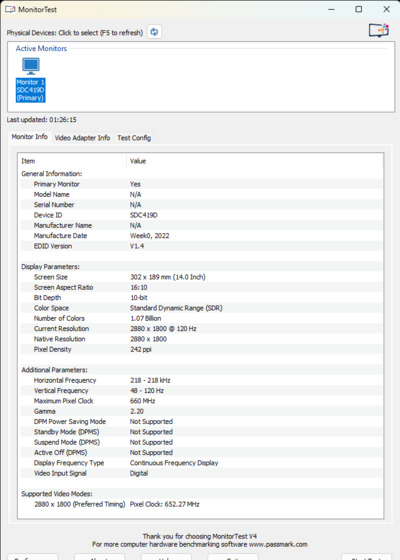
Task: Click the Additional Parameters section heading
Action: click(x=54, y=370)
